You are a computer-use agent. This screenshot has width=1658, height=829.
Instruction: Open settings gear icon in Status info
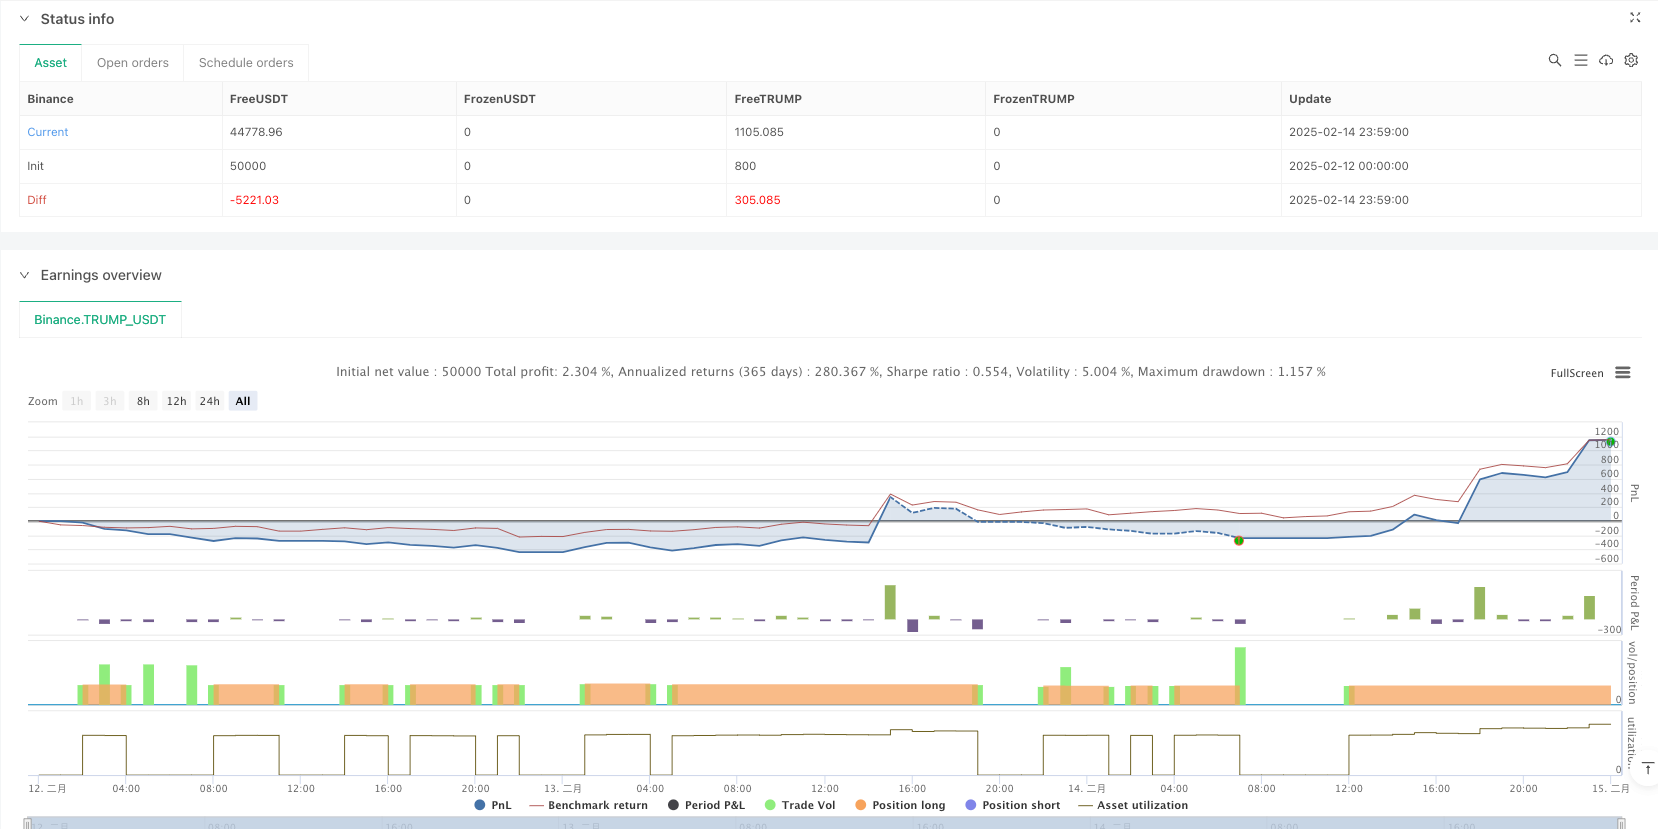tap(1631, 60)
